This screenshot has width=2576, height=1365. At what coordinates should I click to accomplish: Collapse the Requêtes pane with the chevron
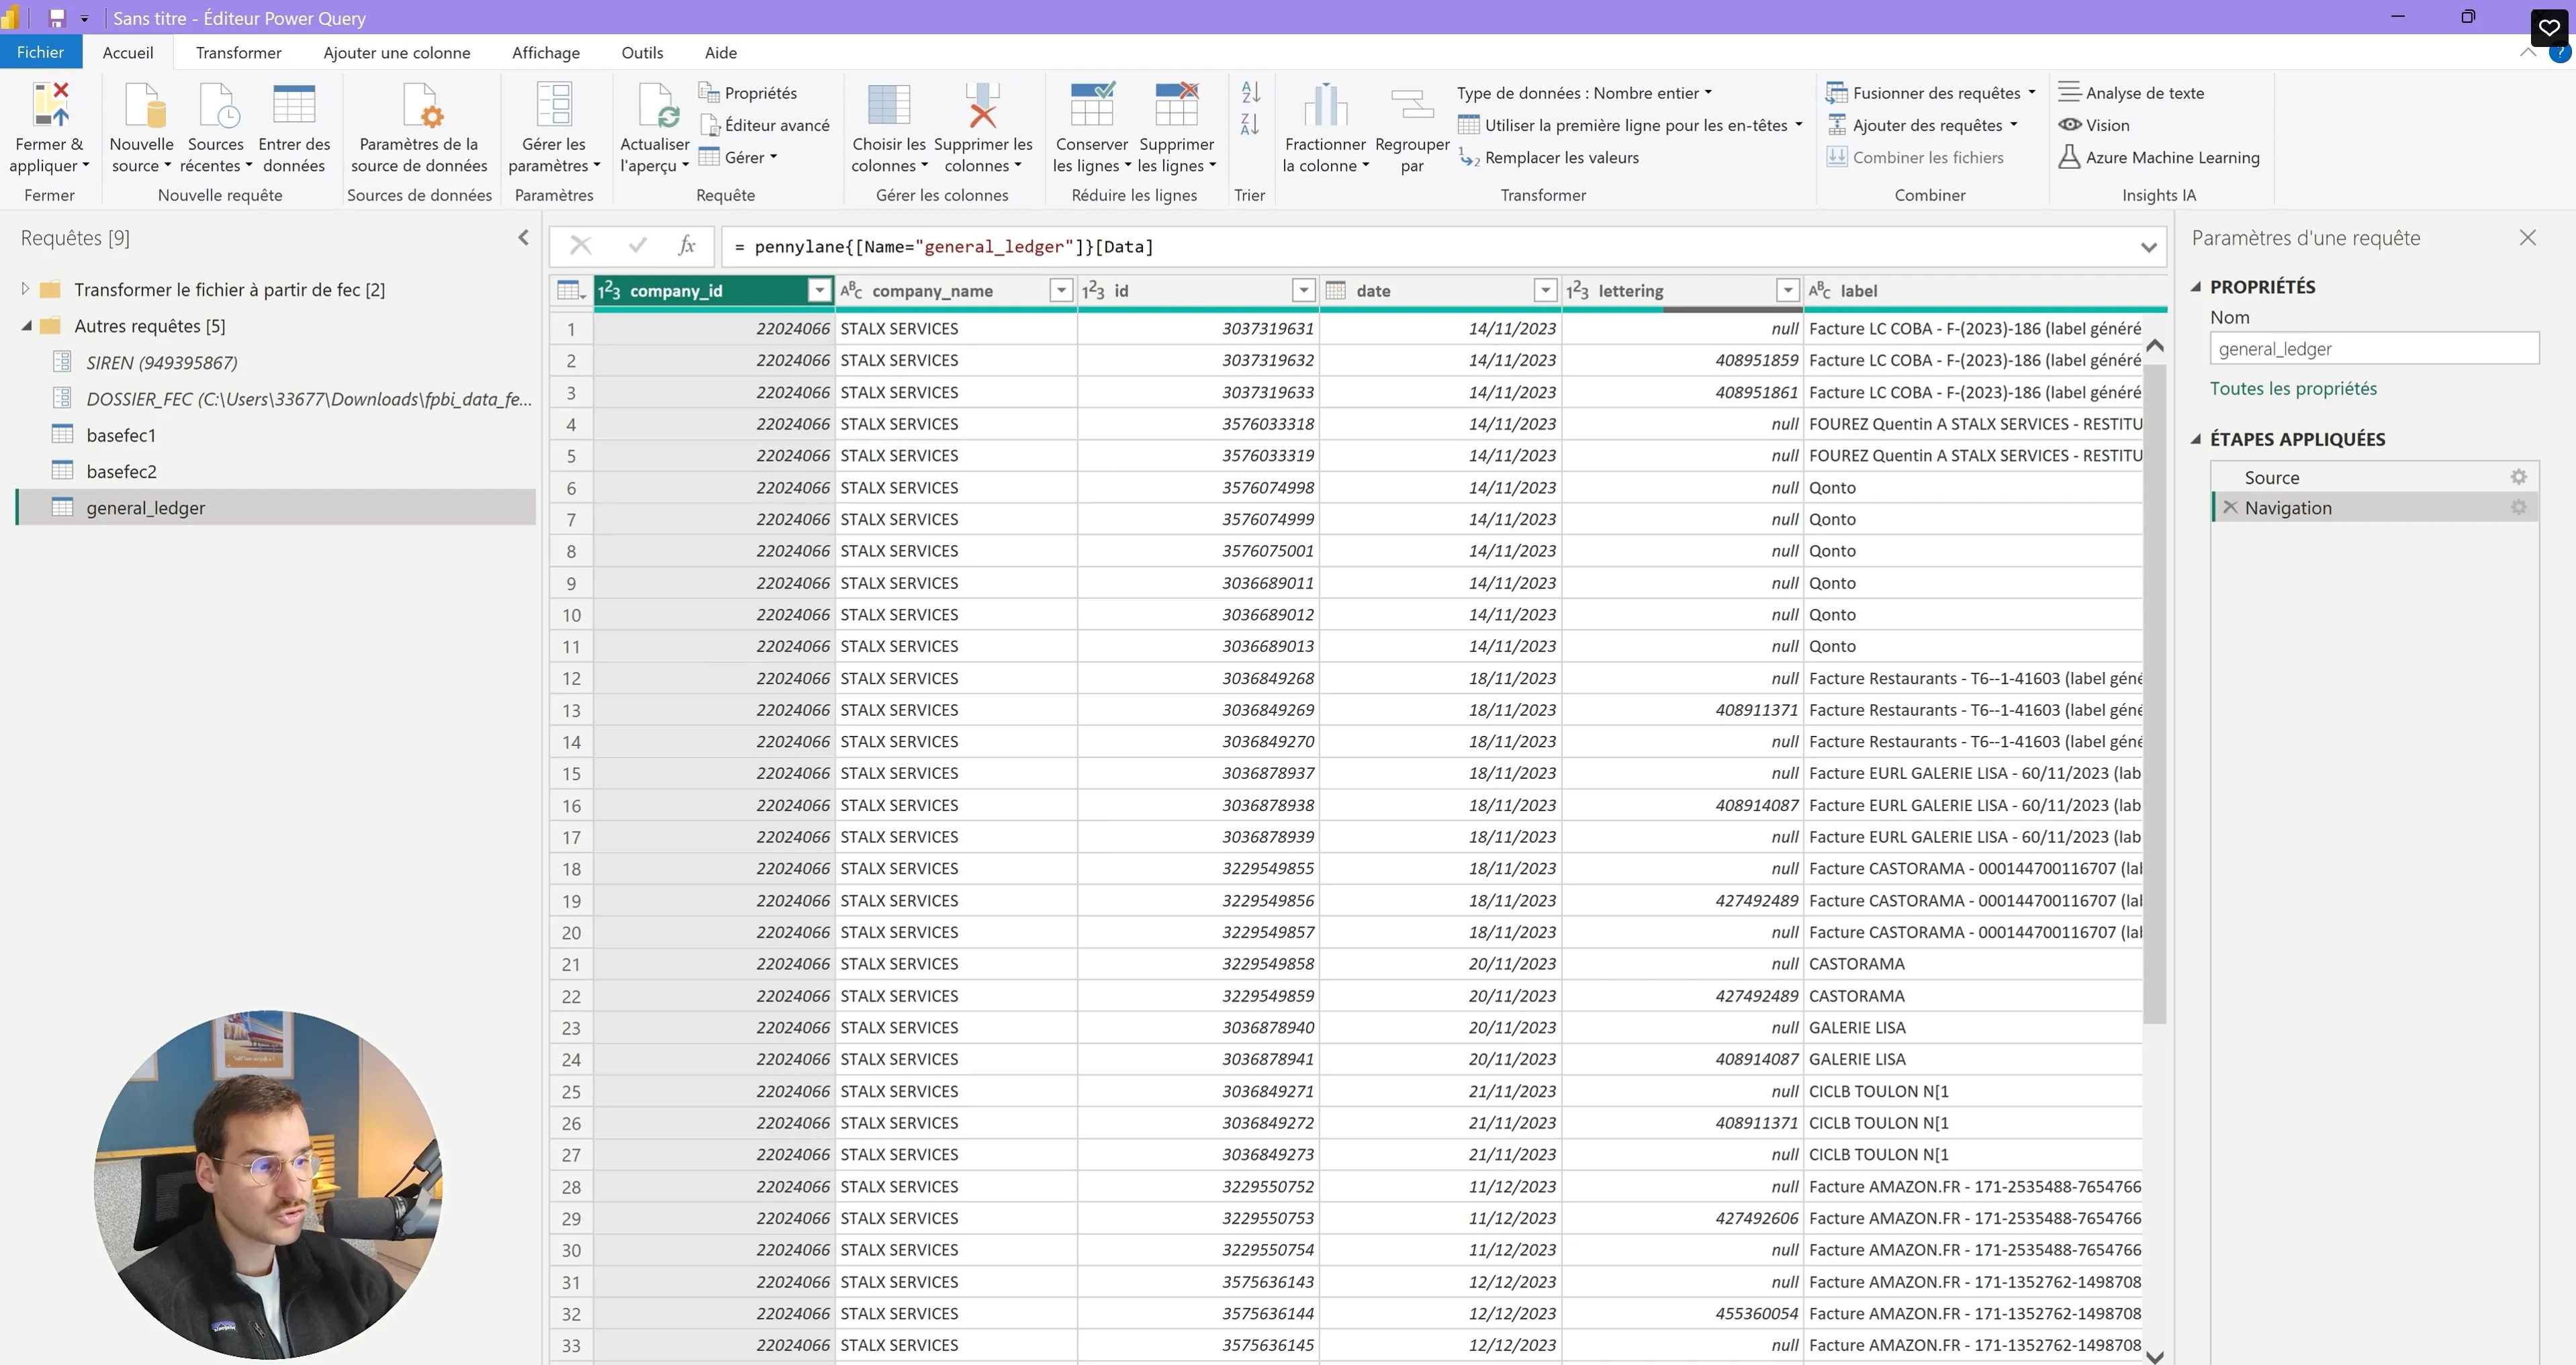523,237
